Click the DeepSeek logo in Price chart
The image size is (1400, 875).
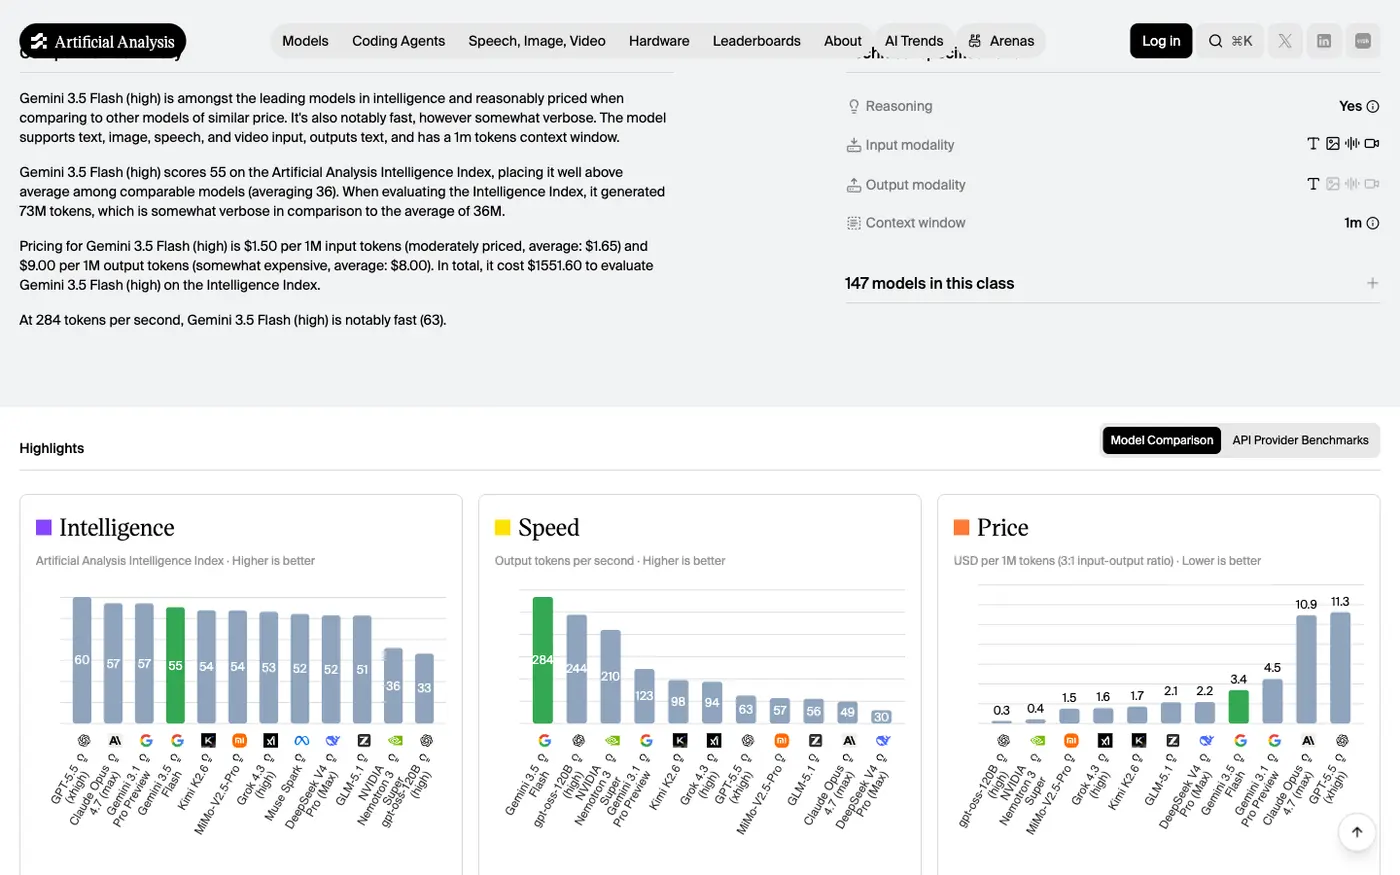(1206, 741)
